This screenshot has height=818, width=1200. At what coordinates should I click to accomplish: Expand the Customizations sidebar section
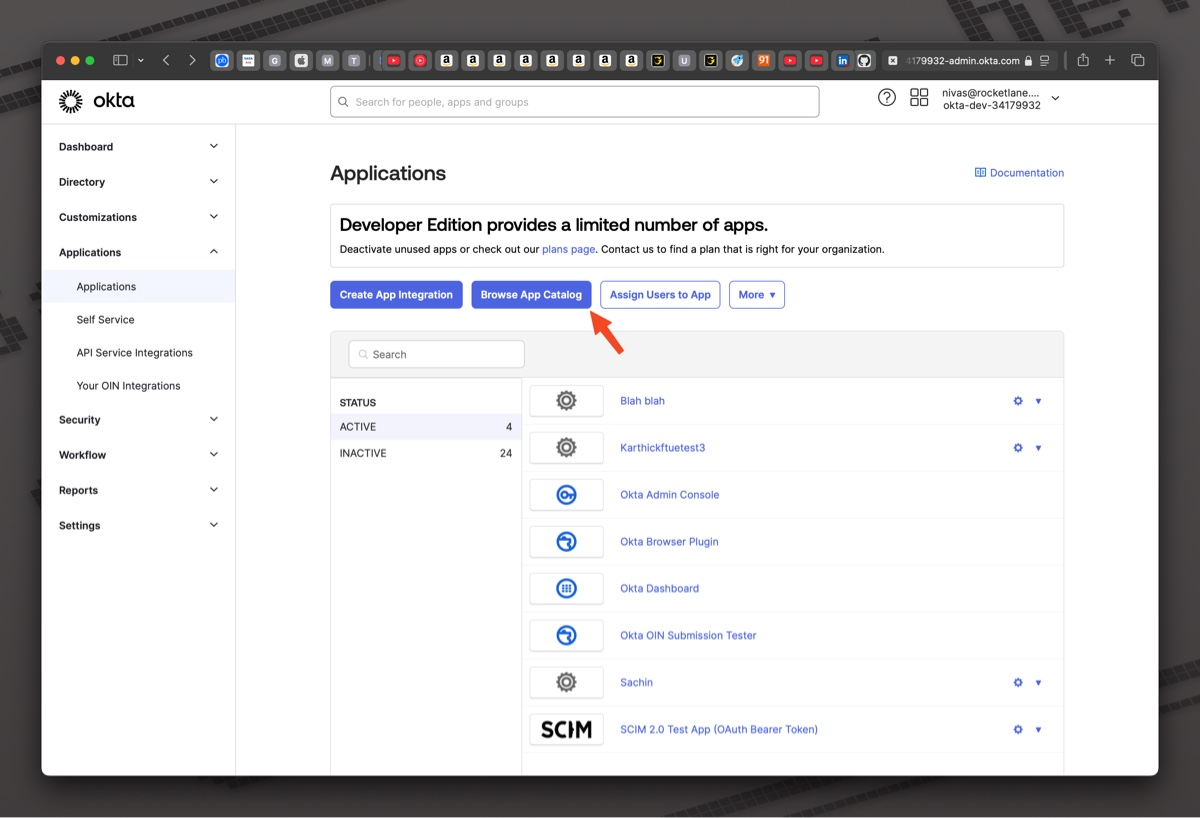click(214, 217)
